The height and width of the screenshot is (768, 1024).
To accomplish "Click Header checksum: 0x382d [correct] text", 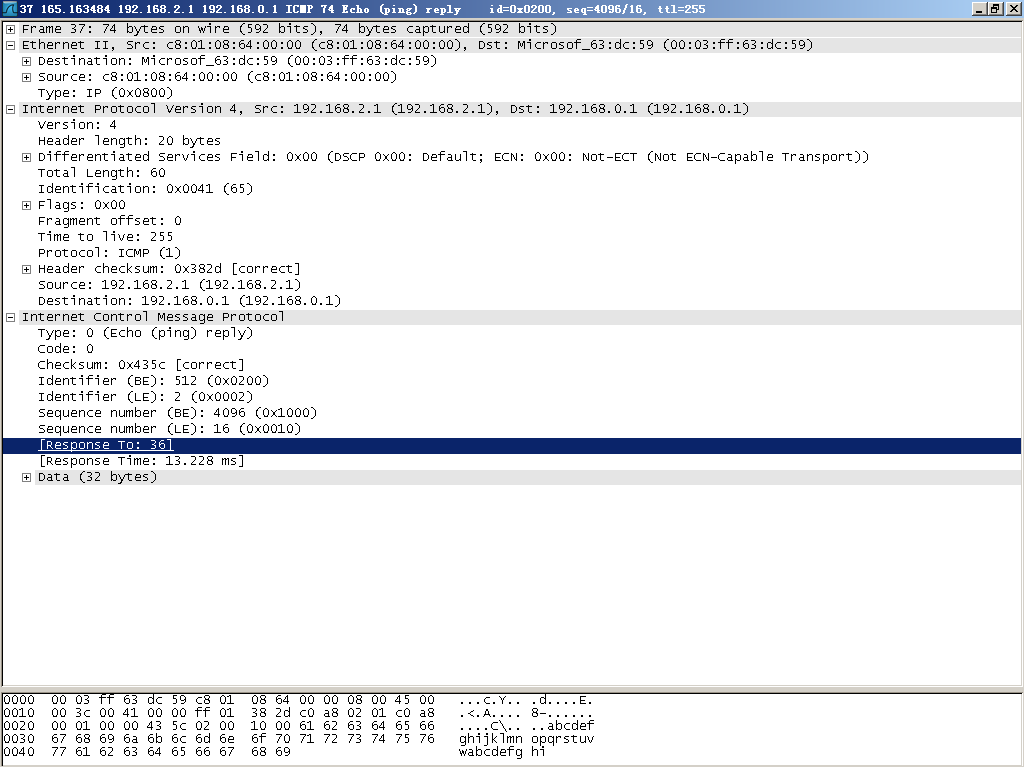I will [x=169, y=269].
